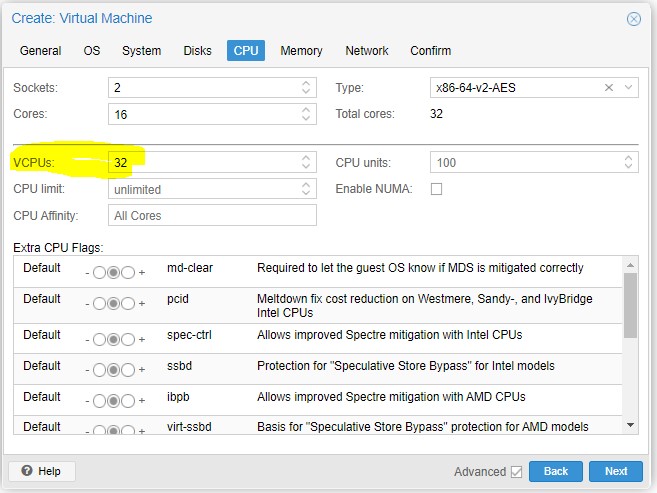Close the Create Virtual Machine dialog
Image resolution: width=657 pixels, height=493 pixels.
(x=633, y=19)
